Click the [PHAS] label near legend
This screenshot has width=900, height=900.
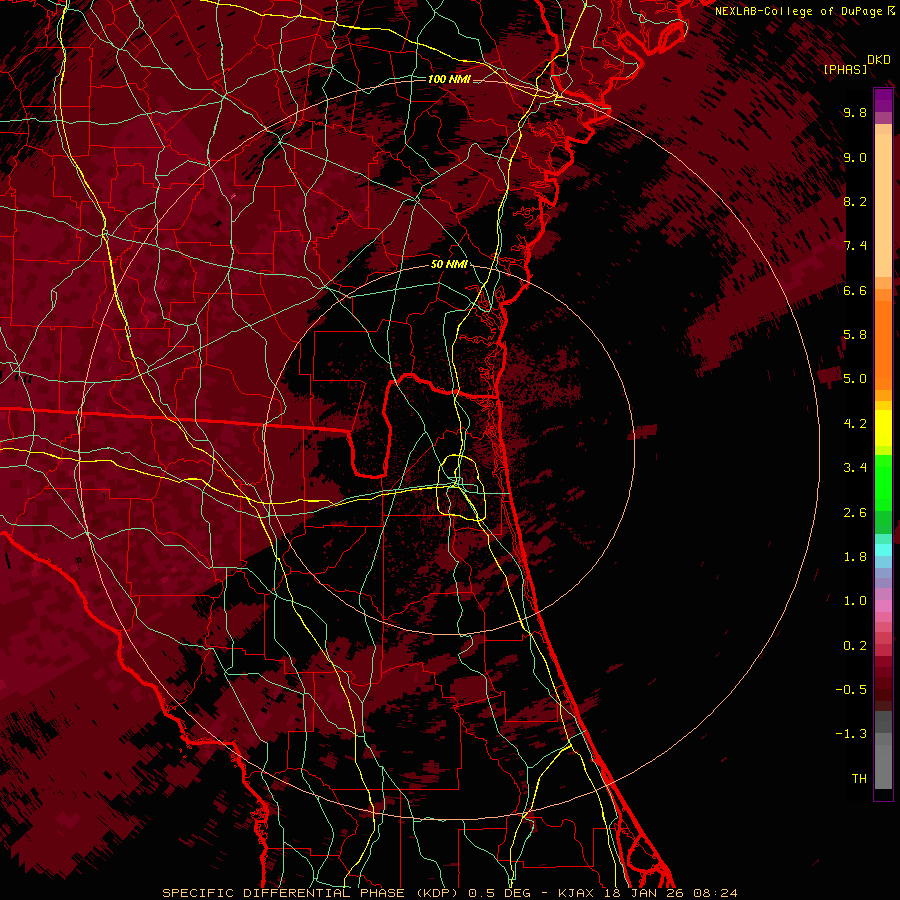click(845, 69)
